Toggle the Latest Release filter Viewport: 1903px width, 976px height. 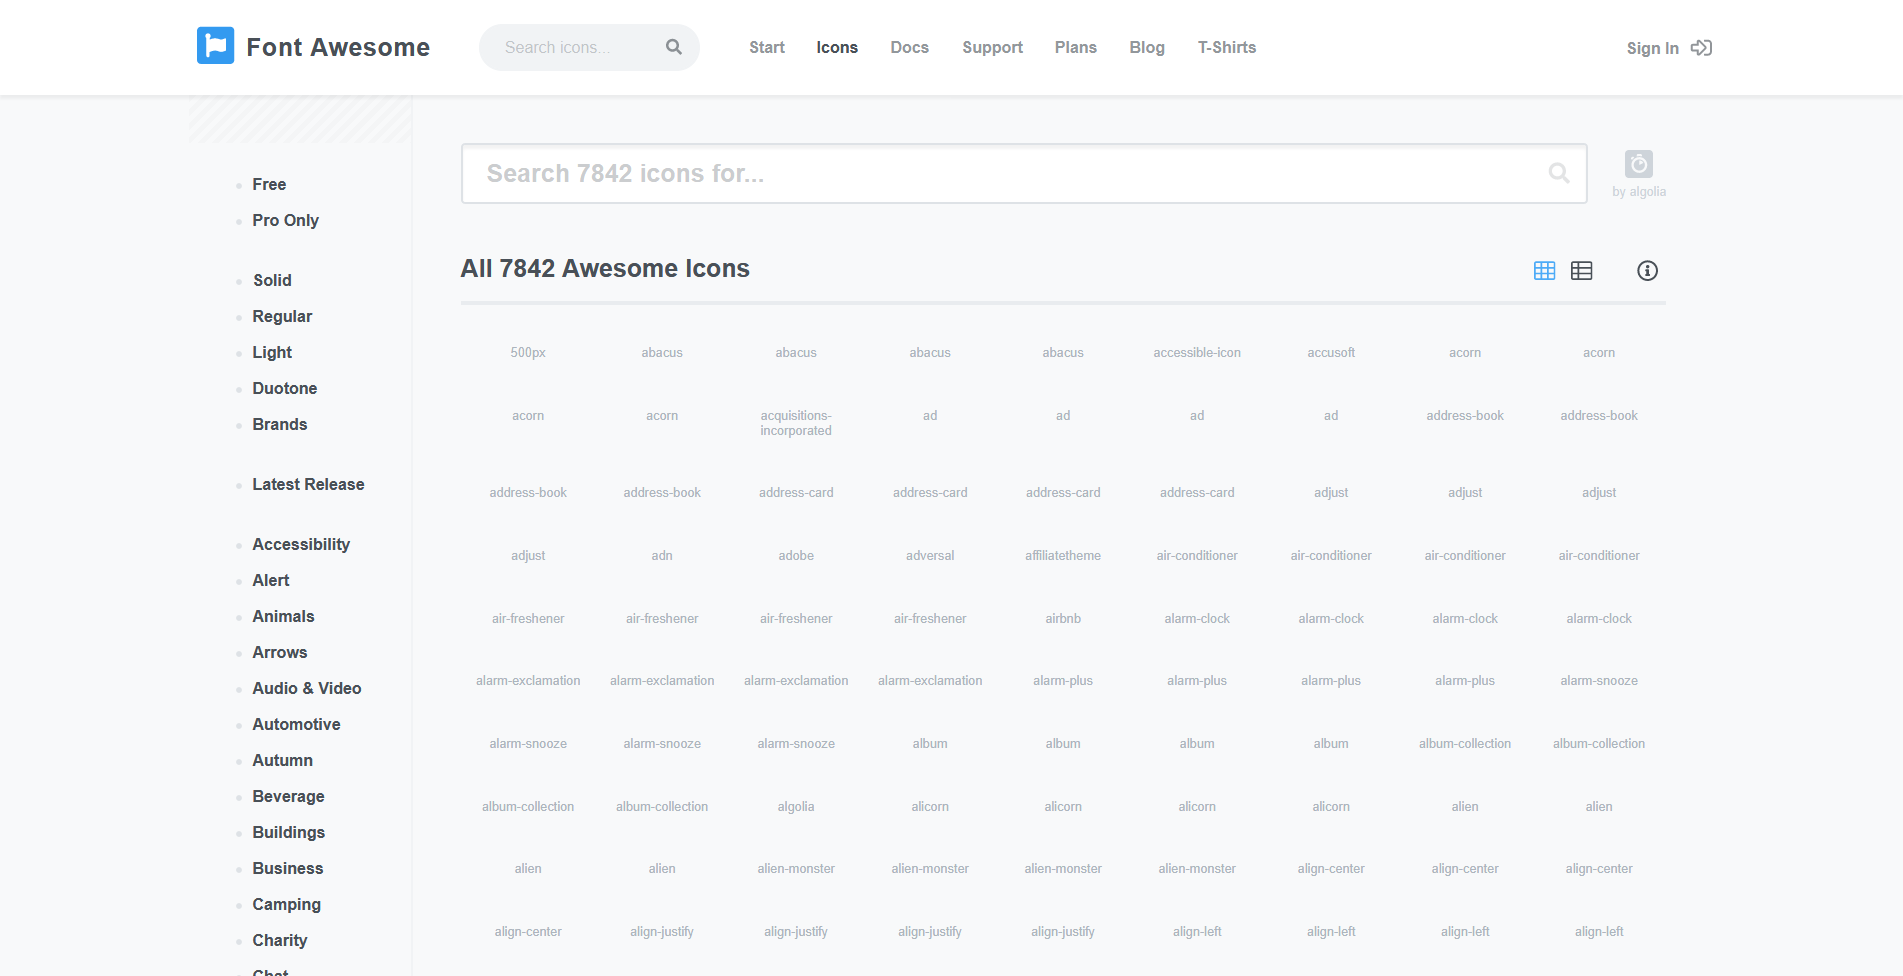(x=308, y=484)
